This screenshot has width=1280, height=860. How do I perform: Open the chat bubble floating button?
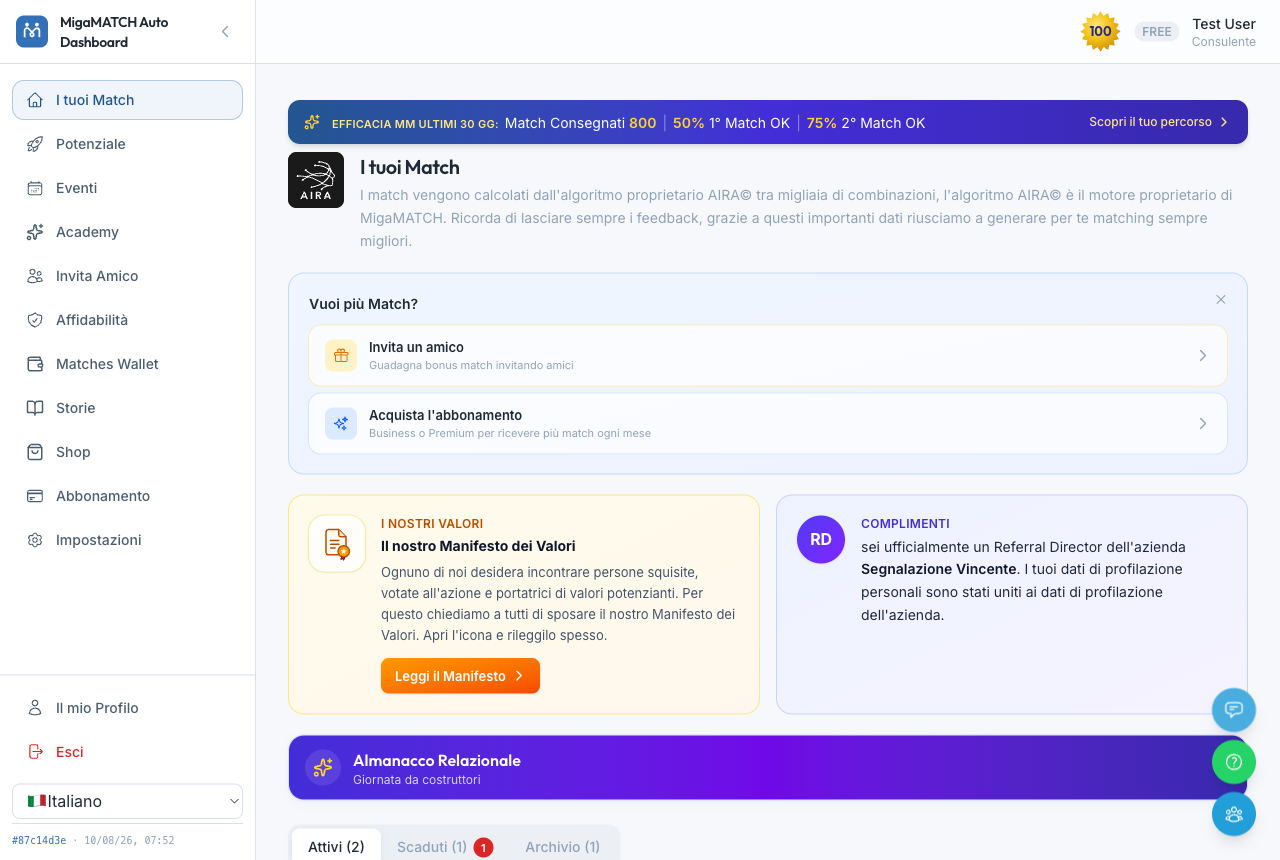click(1234, 710)
